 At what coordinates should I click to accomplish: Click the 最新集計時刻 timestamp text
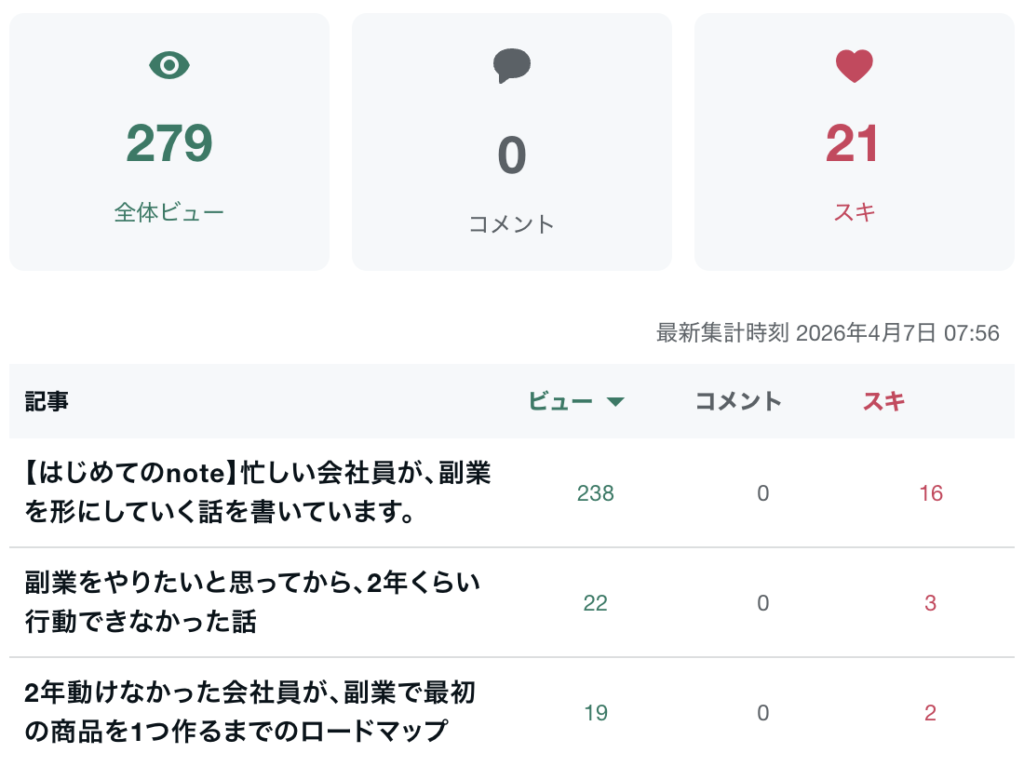coord(827,333)
